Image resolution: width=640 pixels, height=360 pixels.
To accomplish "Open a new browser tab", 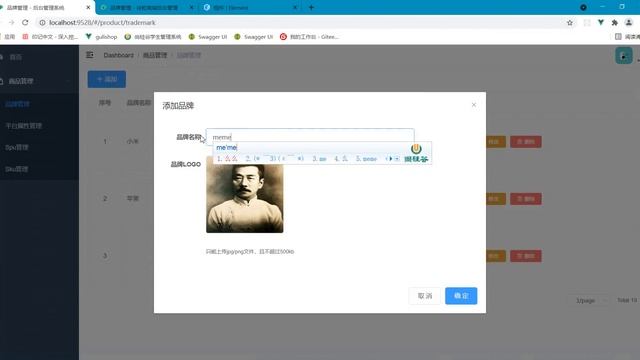I will pyautogui.click(x=311, y=7).
